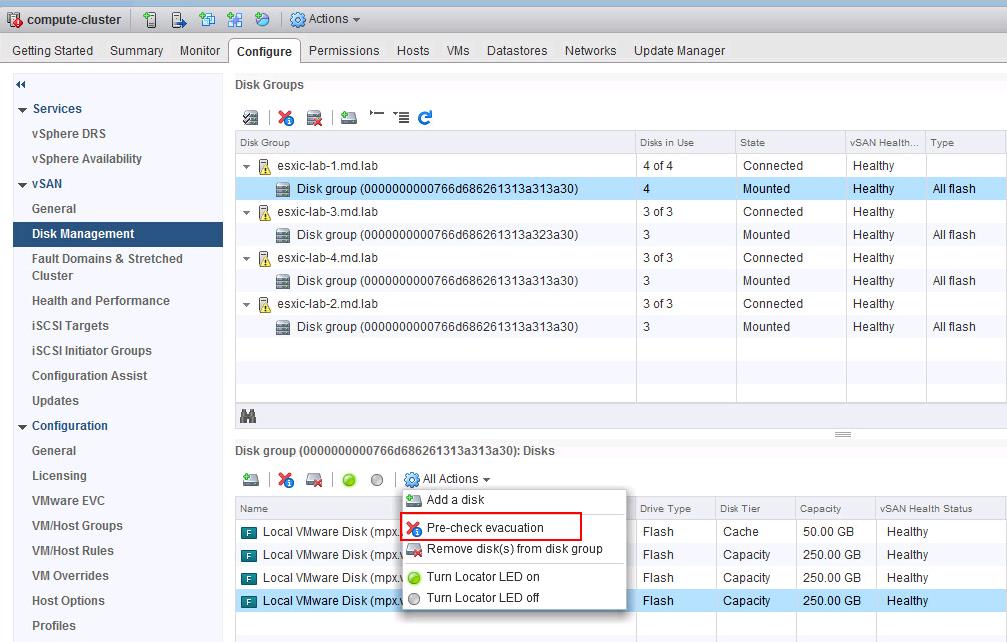Click the disk group icon under esxic-lab-4.md.lab
Image resolution: width=1007 pixels, height=642 pixels.
(x=283, y=281)
